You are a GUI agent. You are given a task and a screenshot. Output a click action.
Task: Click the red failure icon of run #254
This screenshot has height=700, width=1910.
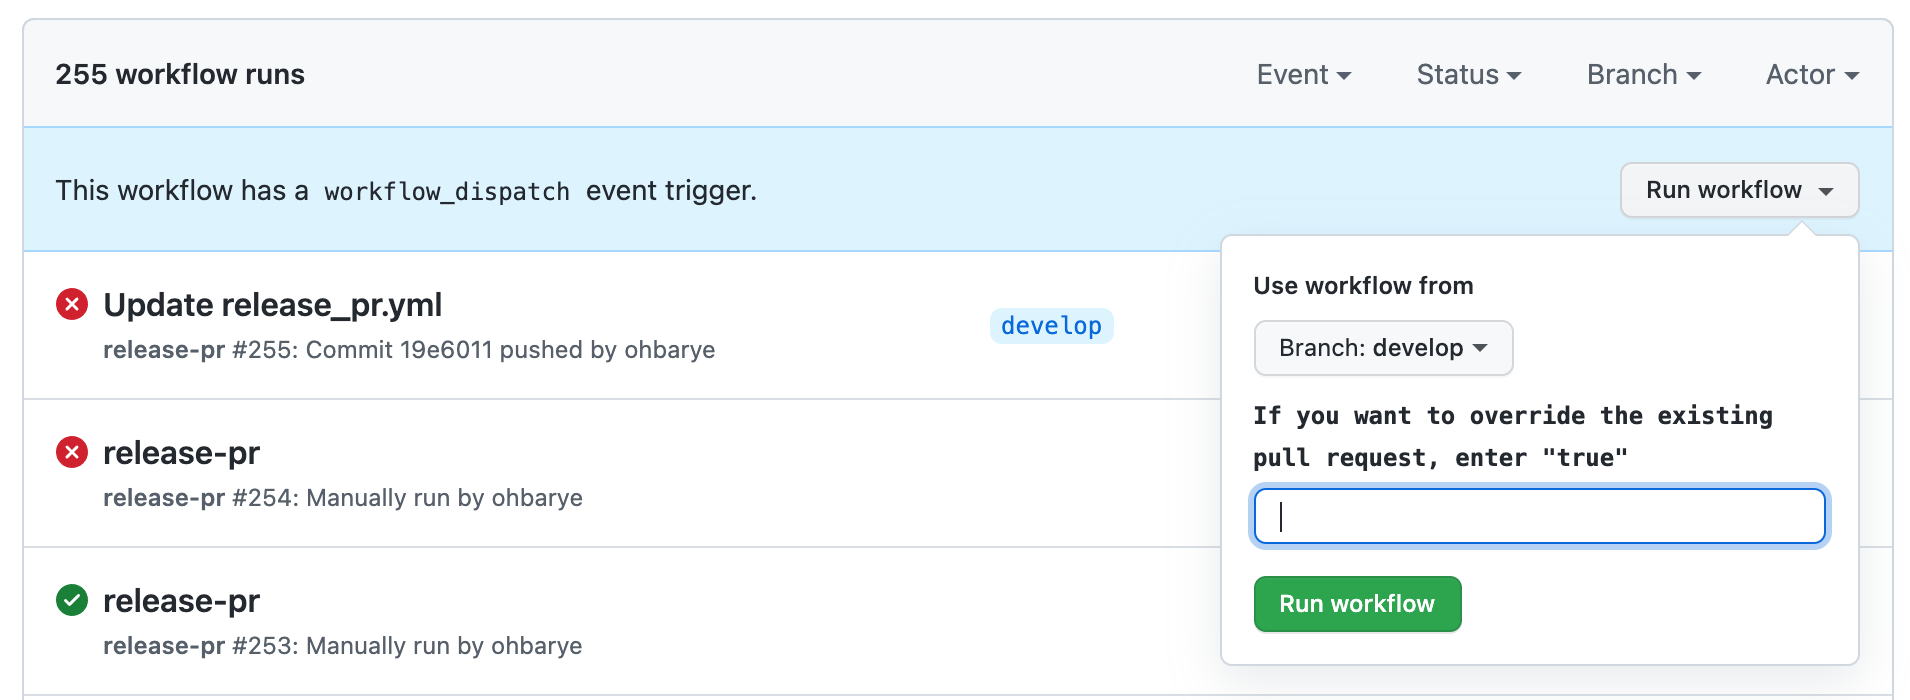tap(72, 452)
